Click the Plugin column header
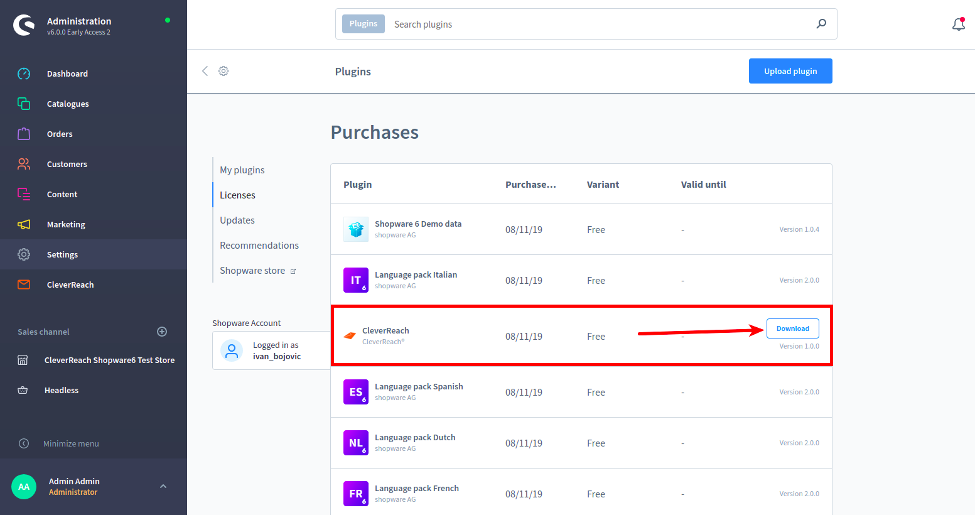 (358, 184)
